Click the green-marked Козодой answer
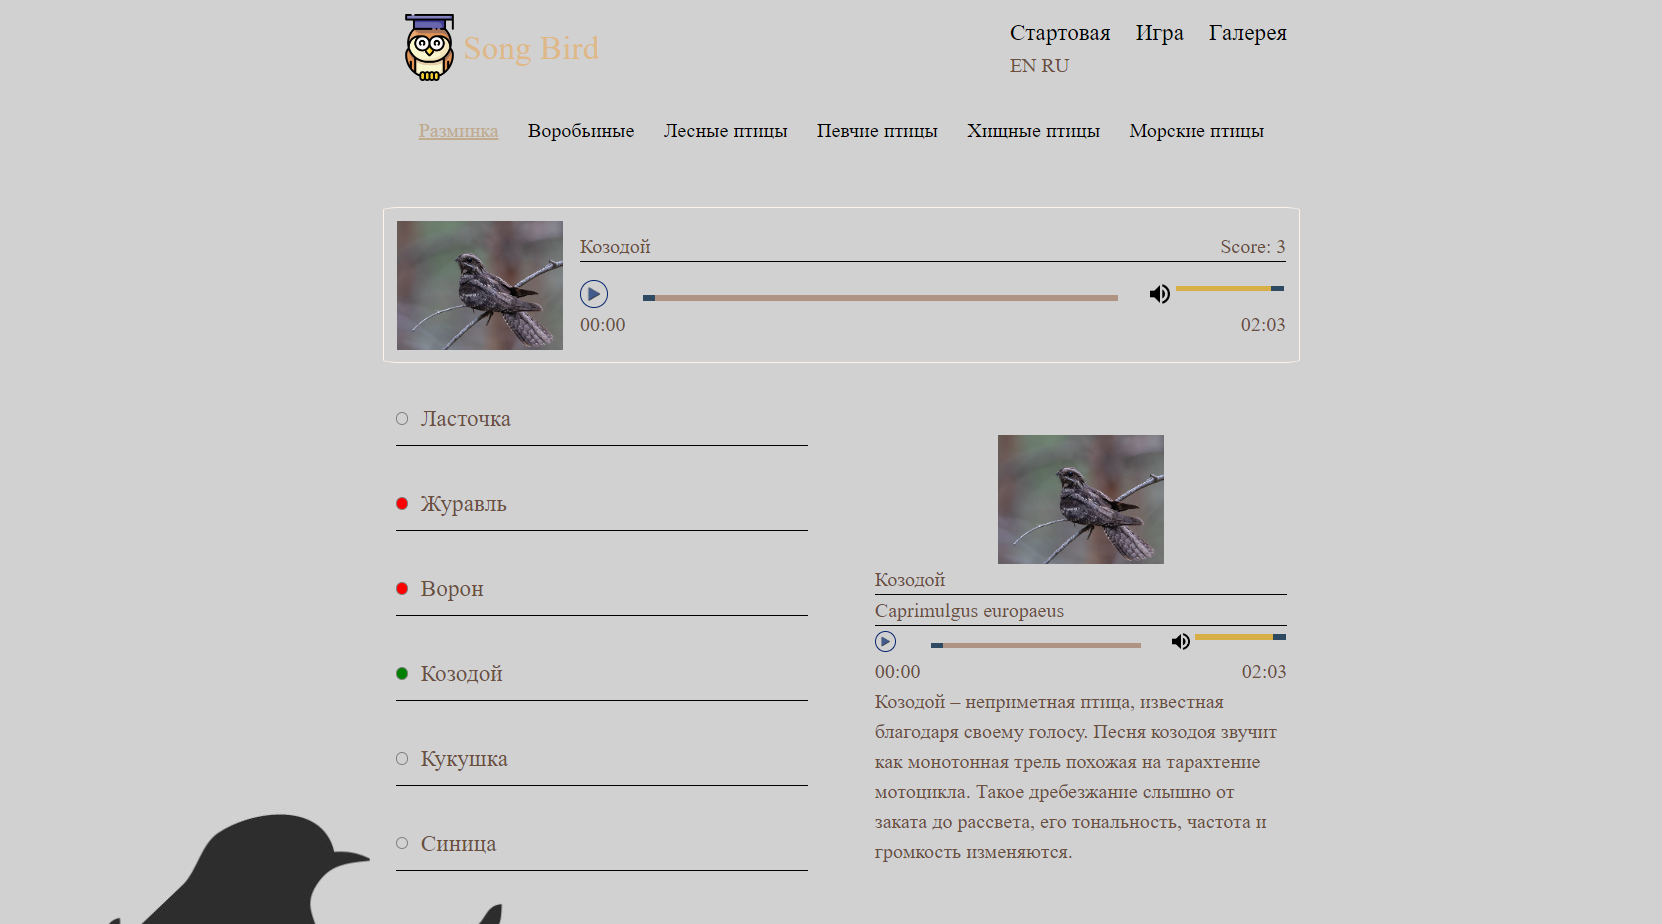Screen dimensions: 1662x924 point(602,674)
